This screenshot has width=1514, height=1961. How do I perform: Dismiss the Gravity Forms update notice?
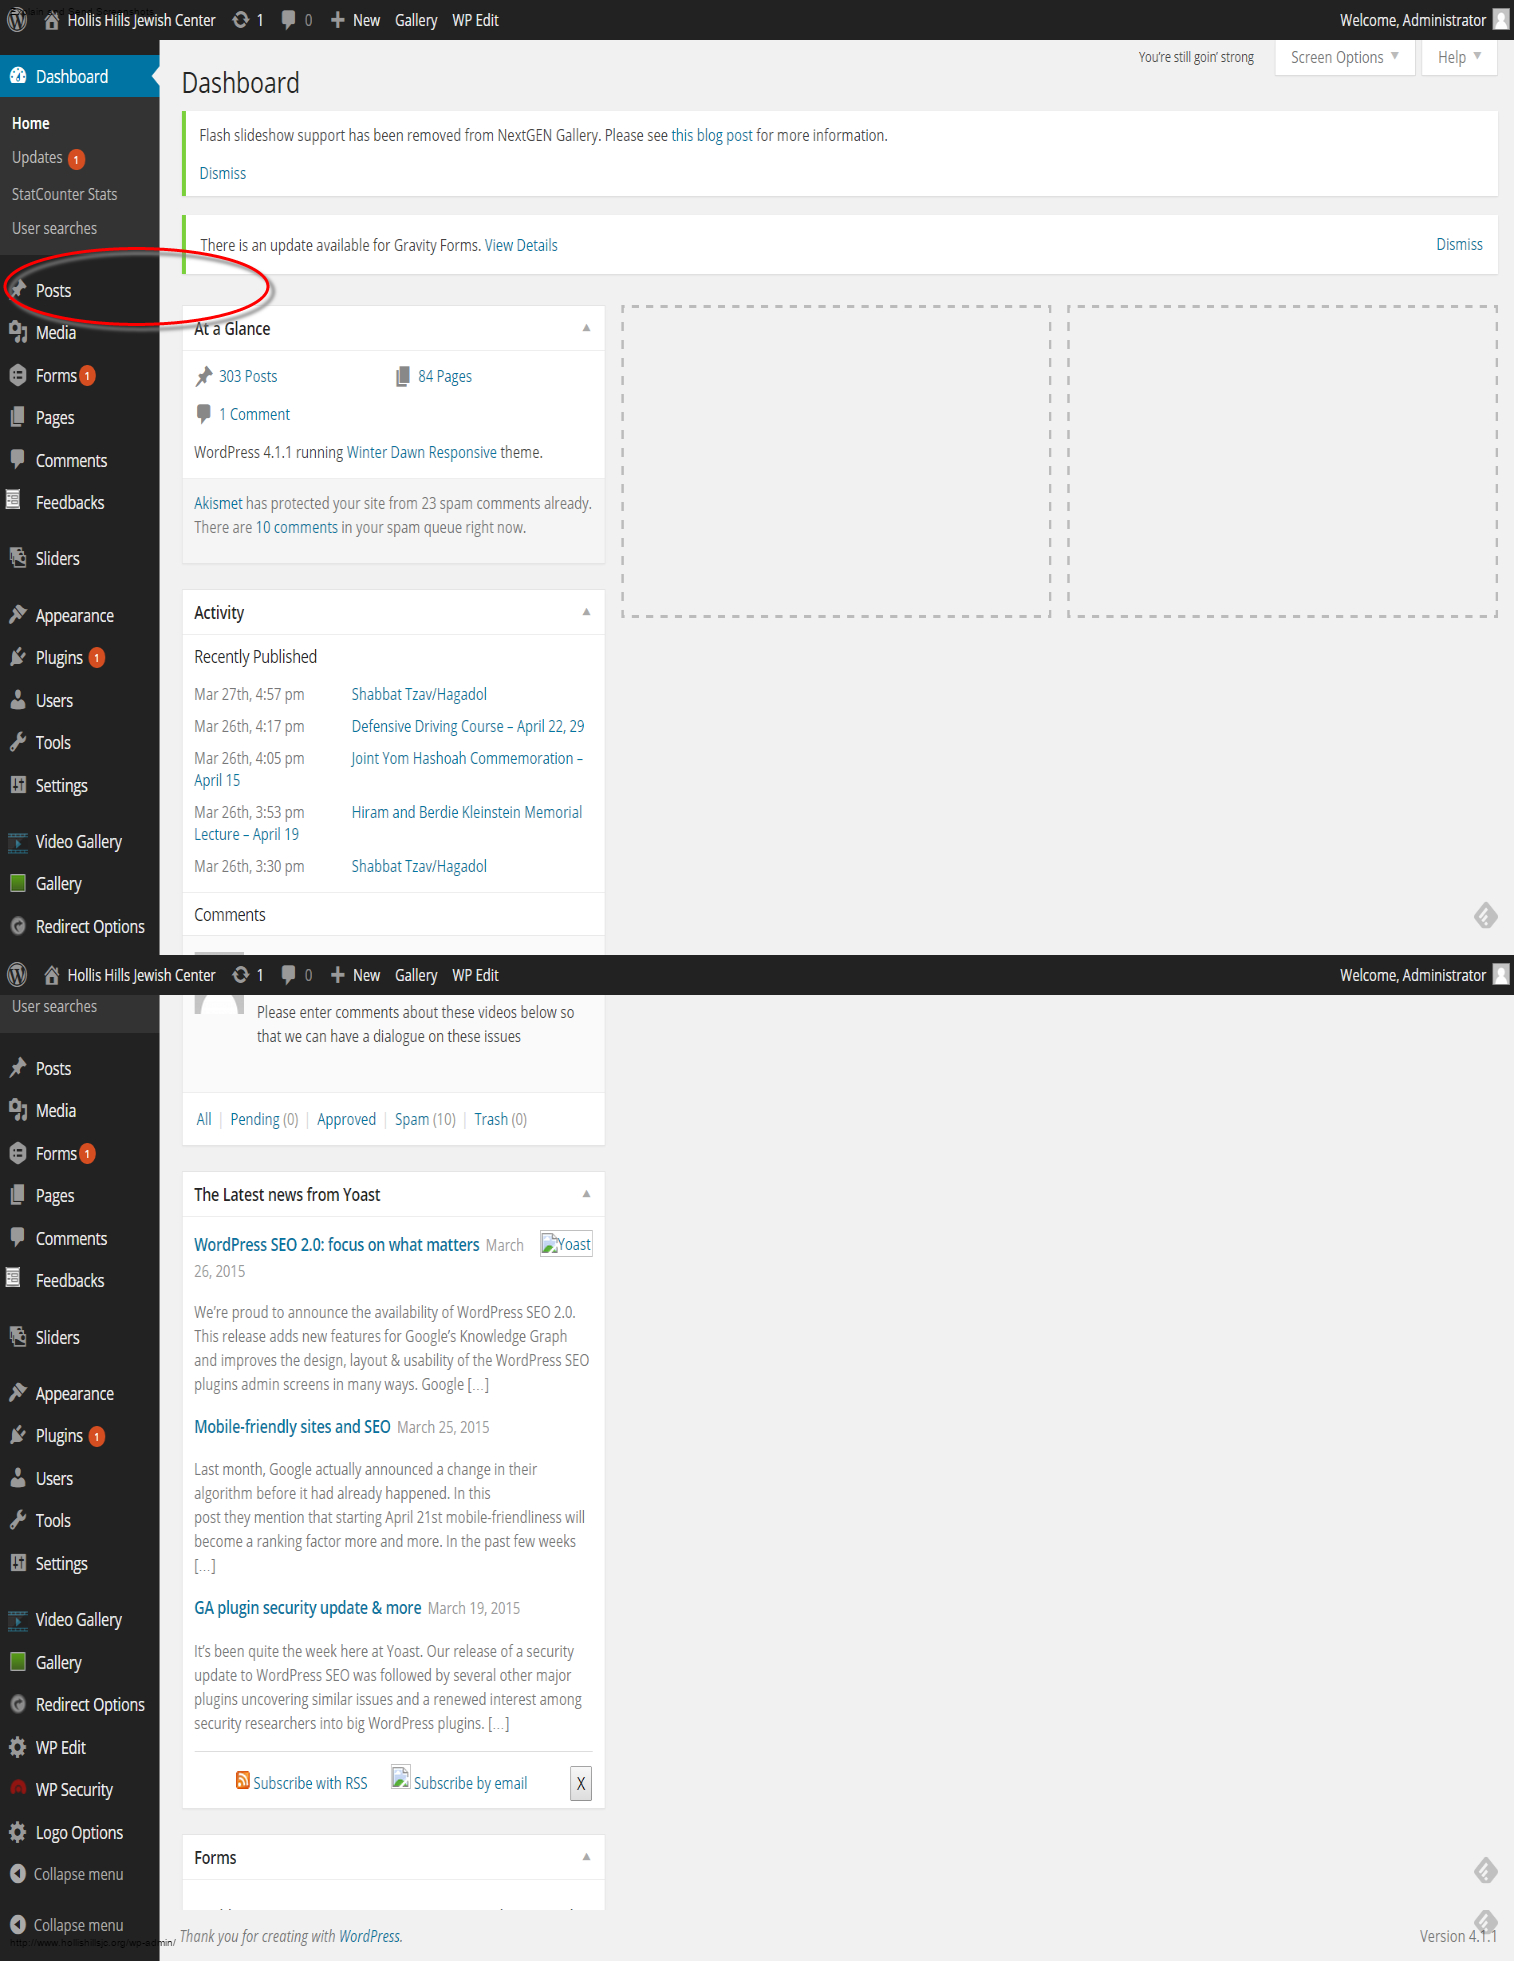click(1459, 244)
